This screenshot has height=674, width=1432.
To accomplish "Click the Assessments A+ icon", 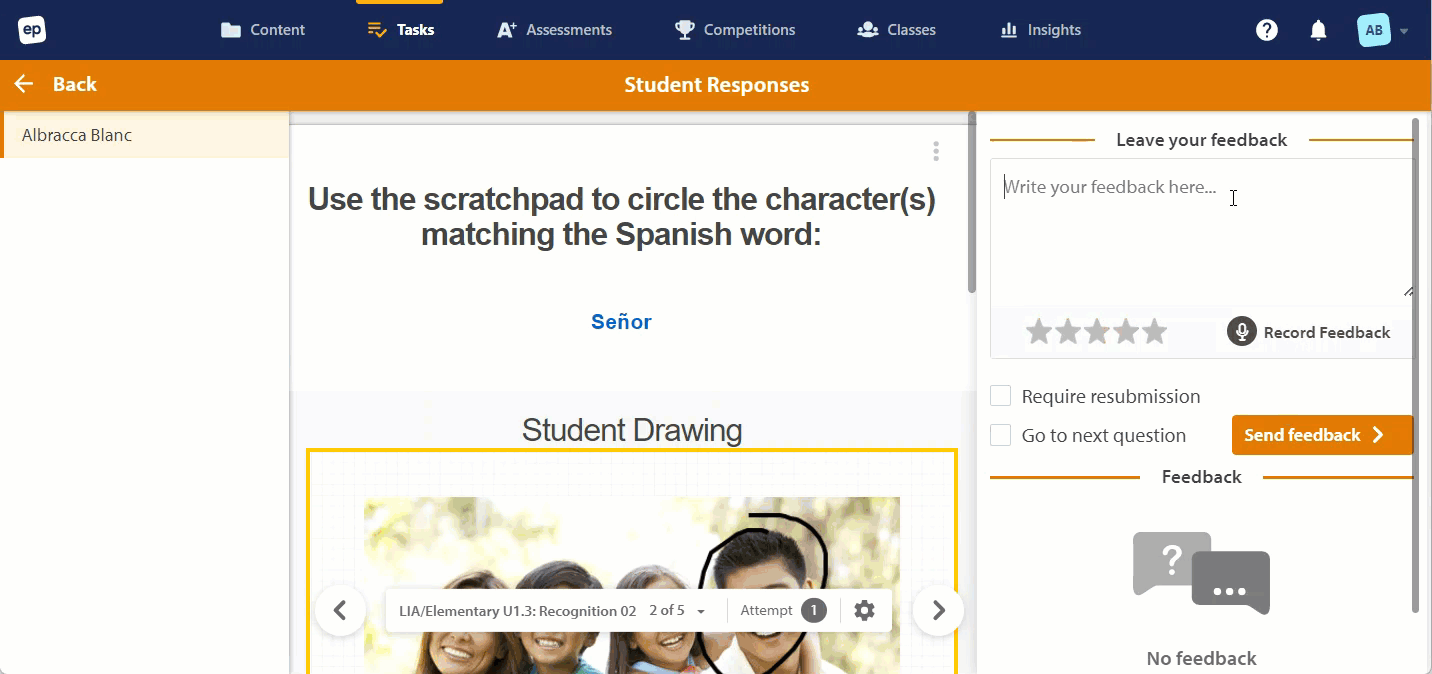I will coord(507,30).
